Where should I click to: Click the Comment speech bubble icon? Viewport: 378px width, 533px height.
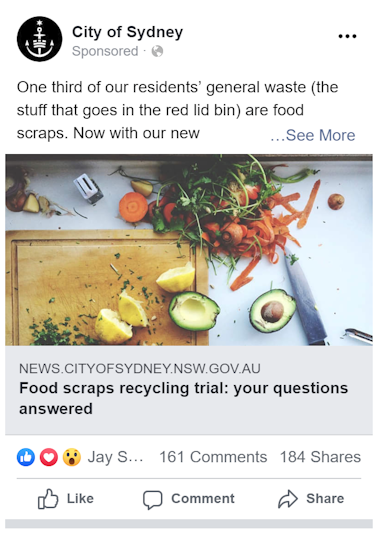coord(153,500)
